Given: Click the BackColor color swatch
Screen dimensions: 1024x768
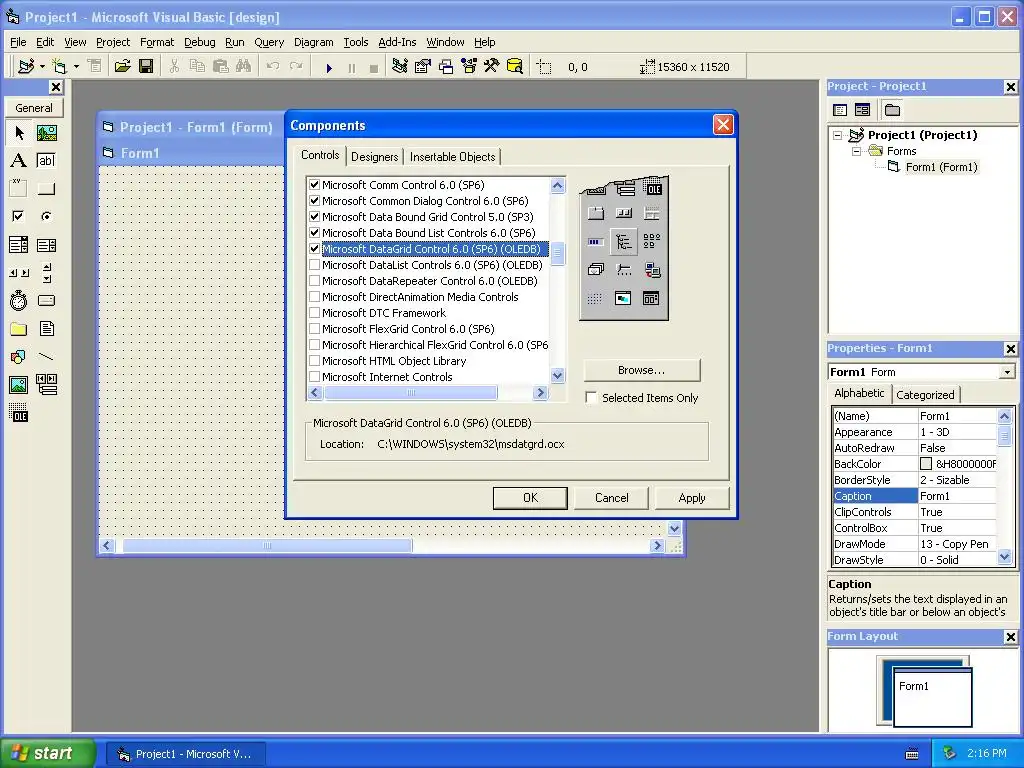Looking at the screenshot, I should 925,464.
